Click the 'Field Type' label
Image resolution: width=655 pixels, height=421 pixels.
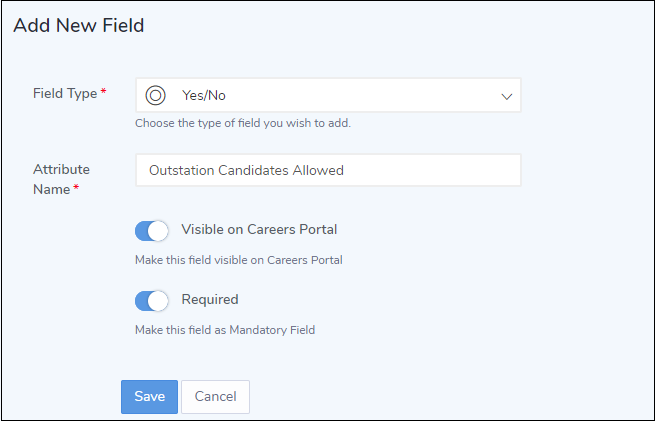65,93
